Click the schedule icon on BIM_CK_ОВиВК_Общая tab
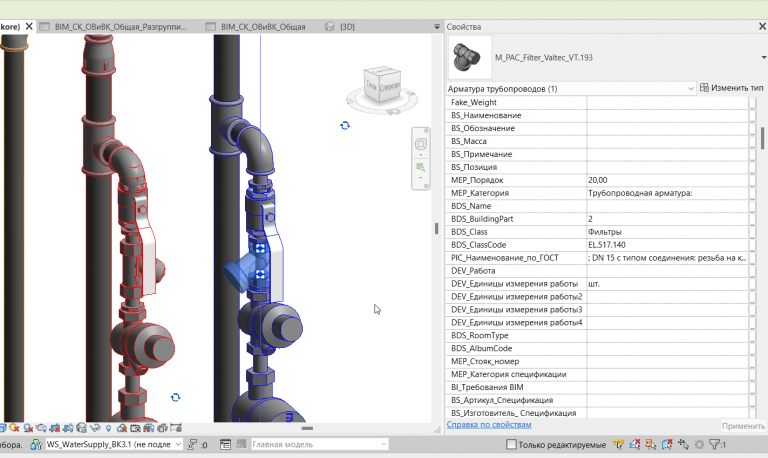This screenshot has height=458, width=768. (x=211, y=26)
